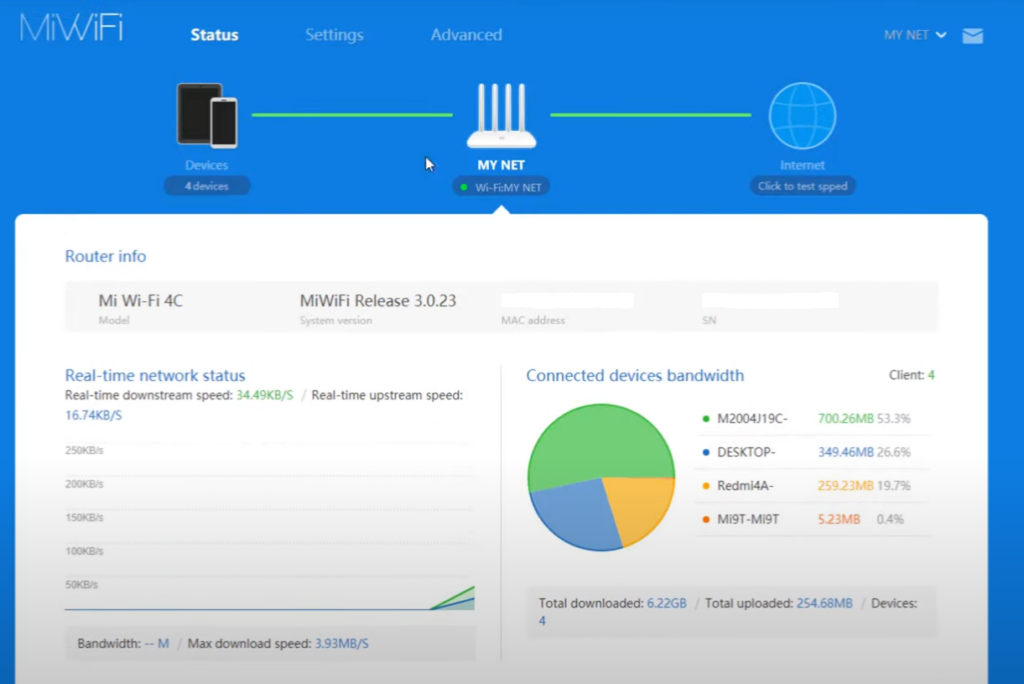Viewport: 1024px width, 684px height.
Task: Open the mail envelope icon
Action: click(972, 35)
